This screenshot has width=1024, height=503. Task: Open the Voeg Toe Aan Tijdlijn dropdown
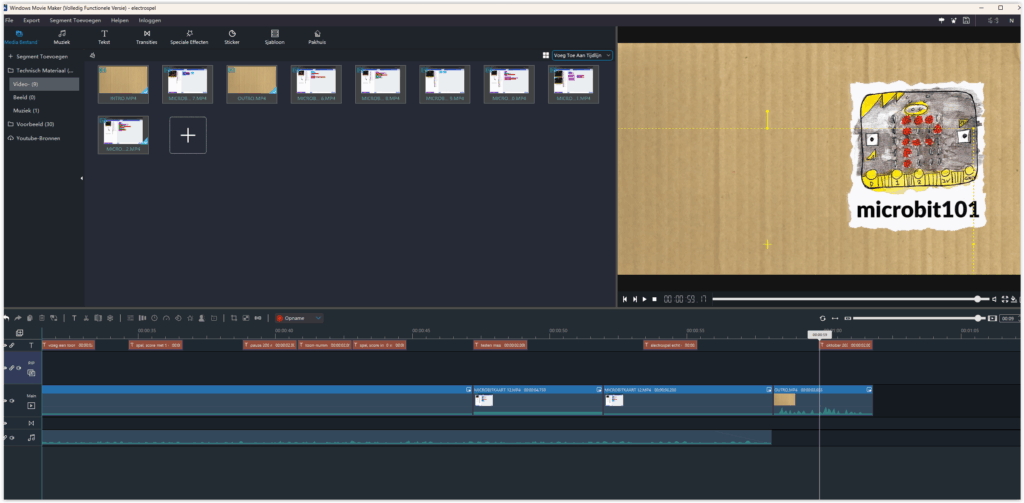[x=582, y=56]
